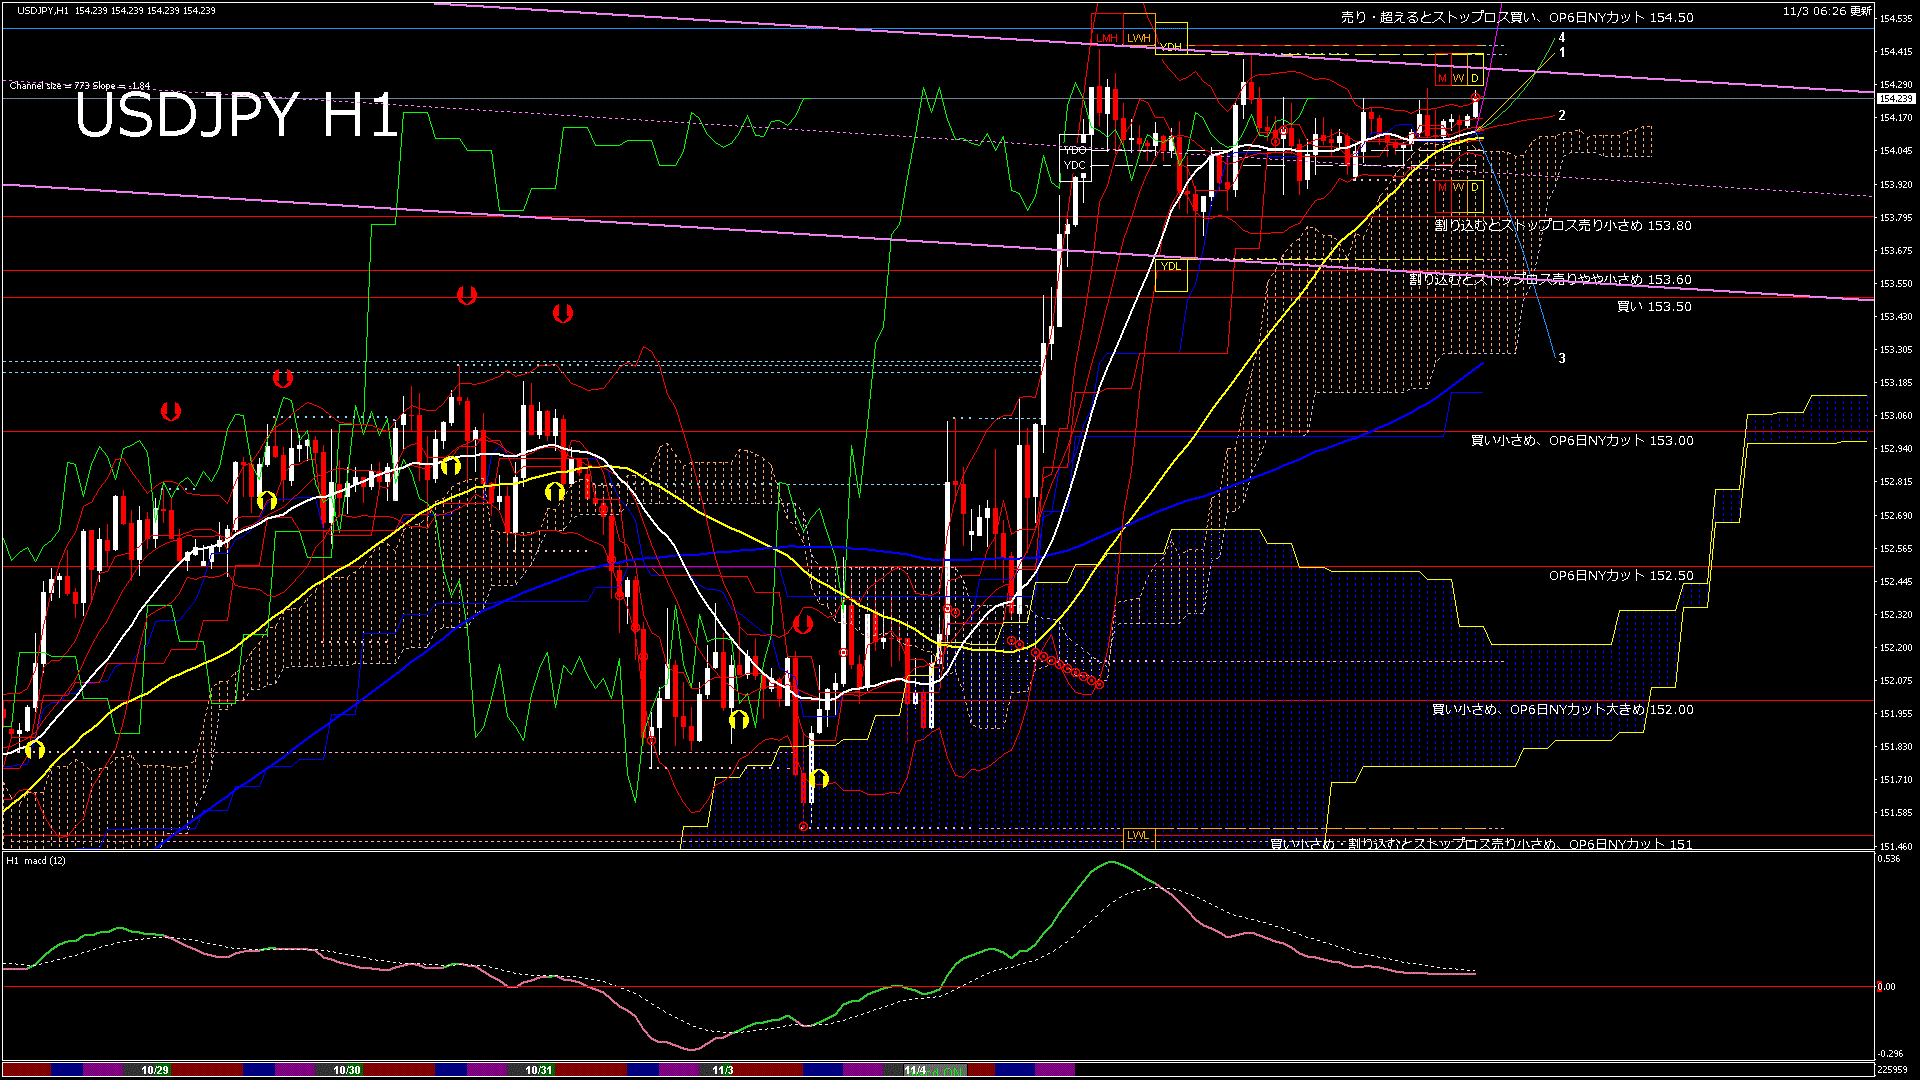Select the 10/29 date marker
This screenshot has width=1920, height=1080.
coord(154,1070)
